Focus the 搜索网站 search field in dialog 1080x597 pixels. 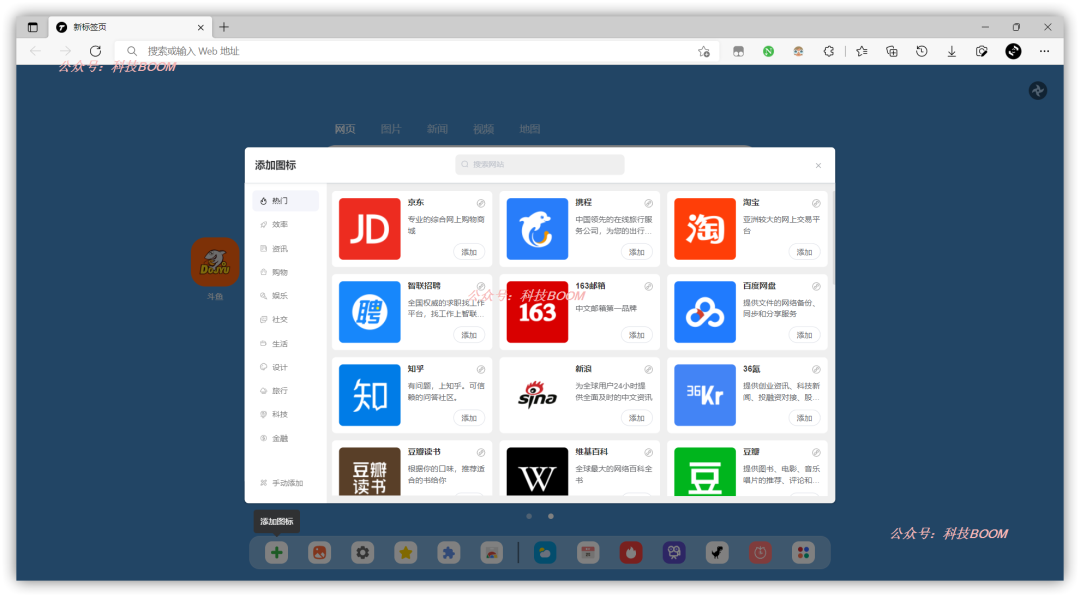(x=539, y=165)
